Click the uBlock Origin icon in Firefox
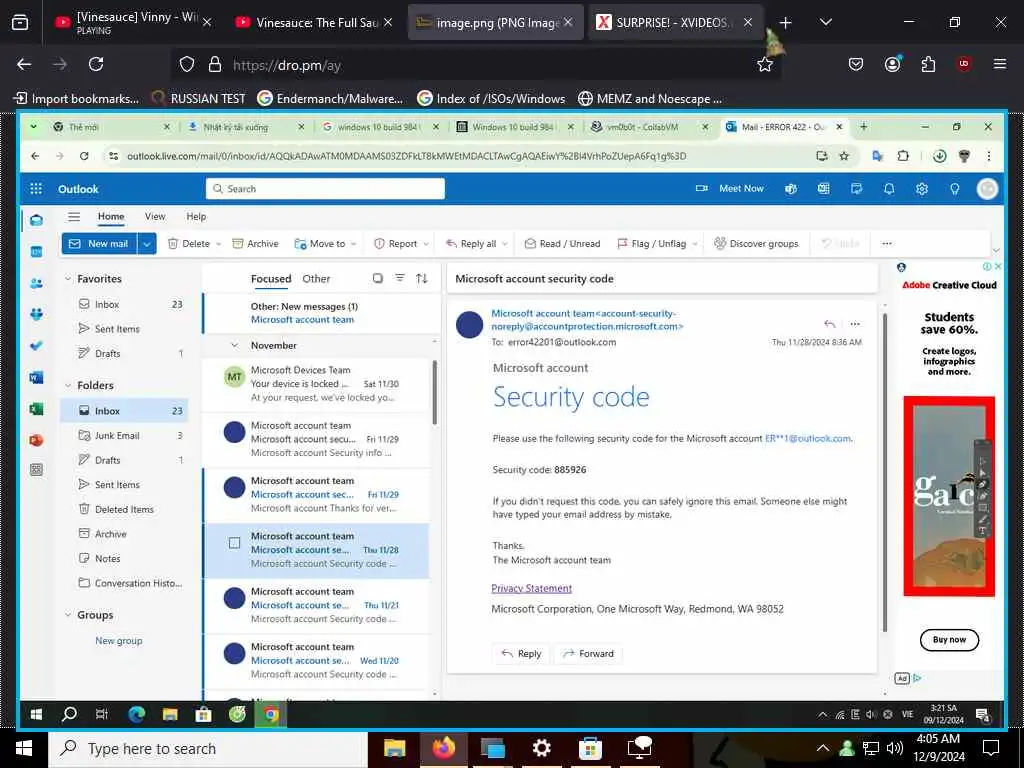Screen dimensions: 1024x768 tap(963, 64)
